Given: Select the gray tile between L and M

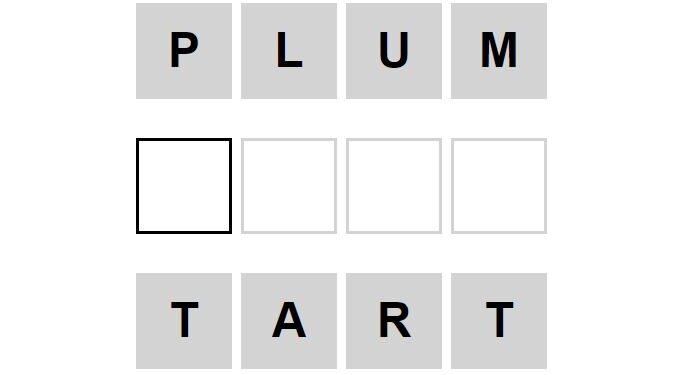Looking at the screenshot, I should [394, 51].
